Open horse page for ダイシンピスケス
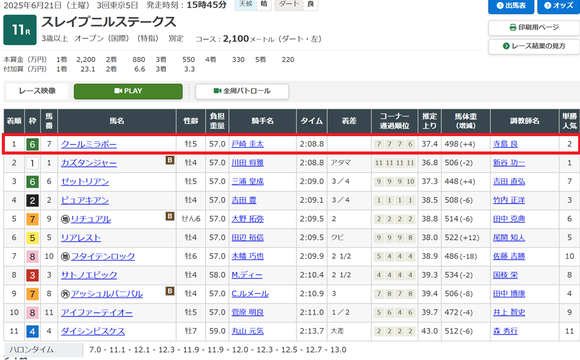580x360 pixels. click(93, 332)
